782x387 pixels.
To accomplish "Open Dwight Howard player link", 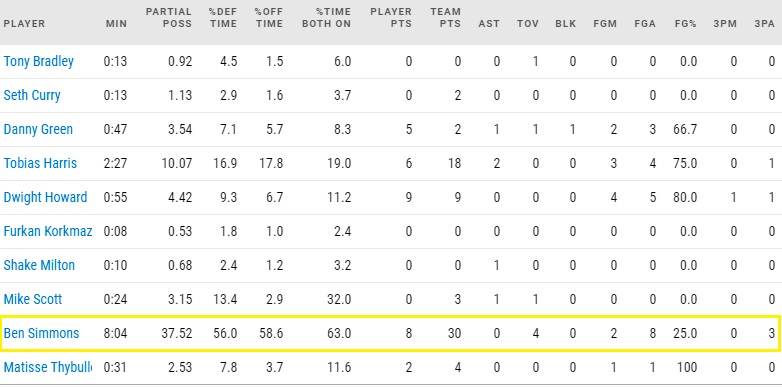I will tap(45, 197).
